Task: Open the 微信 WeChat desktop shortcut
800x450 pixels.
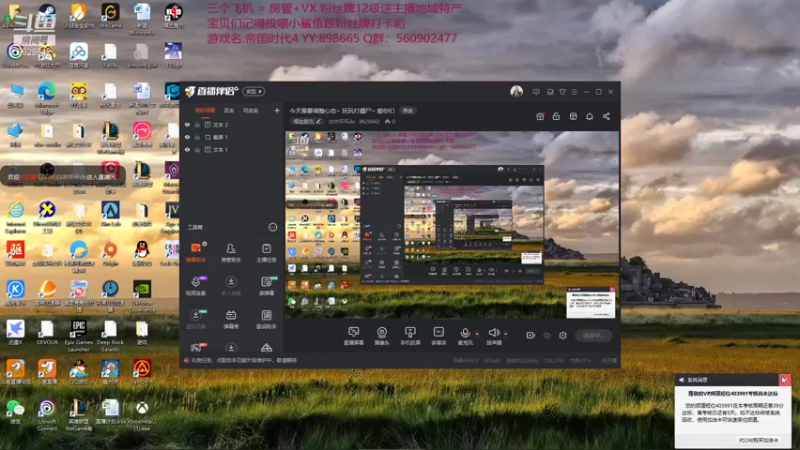Action: (x=15, y=411)
